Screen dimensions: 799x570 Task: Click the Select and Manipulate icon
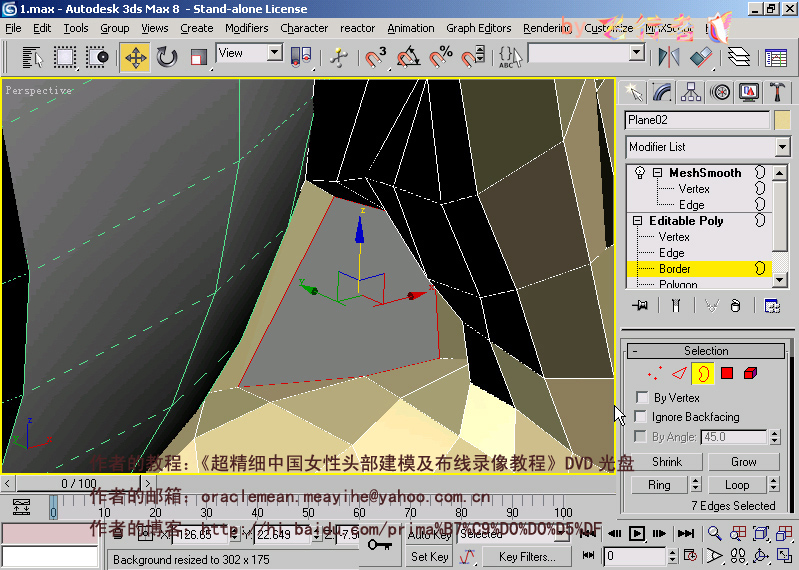tap(338, 57)
